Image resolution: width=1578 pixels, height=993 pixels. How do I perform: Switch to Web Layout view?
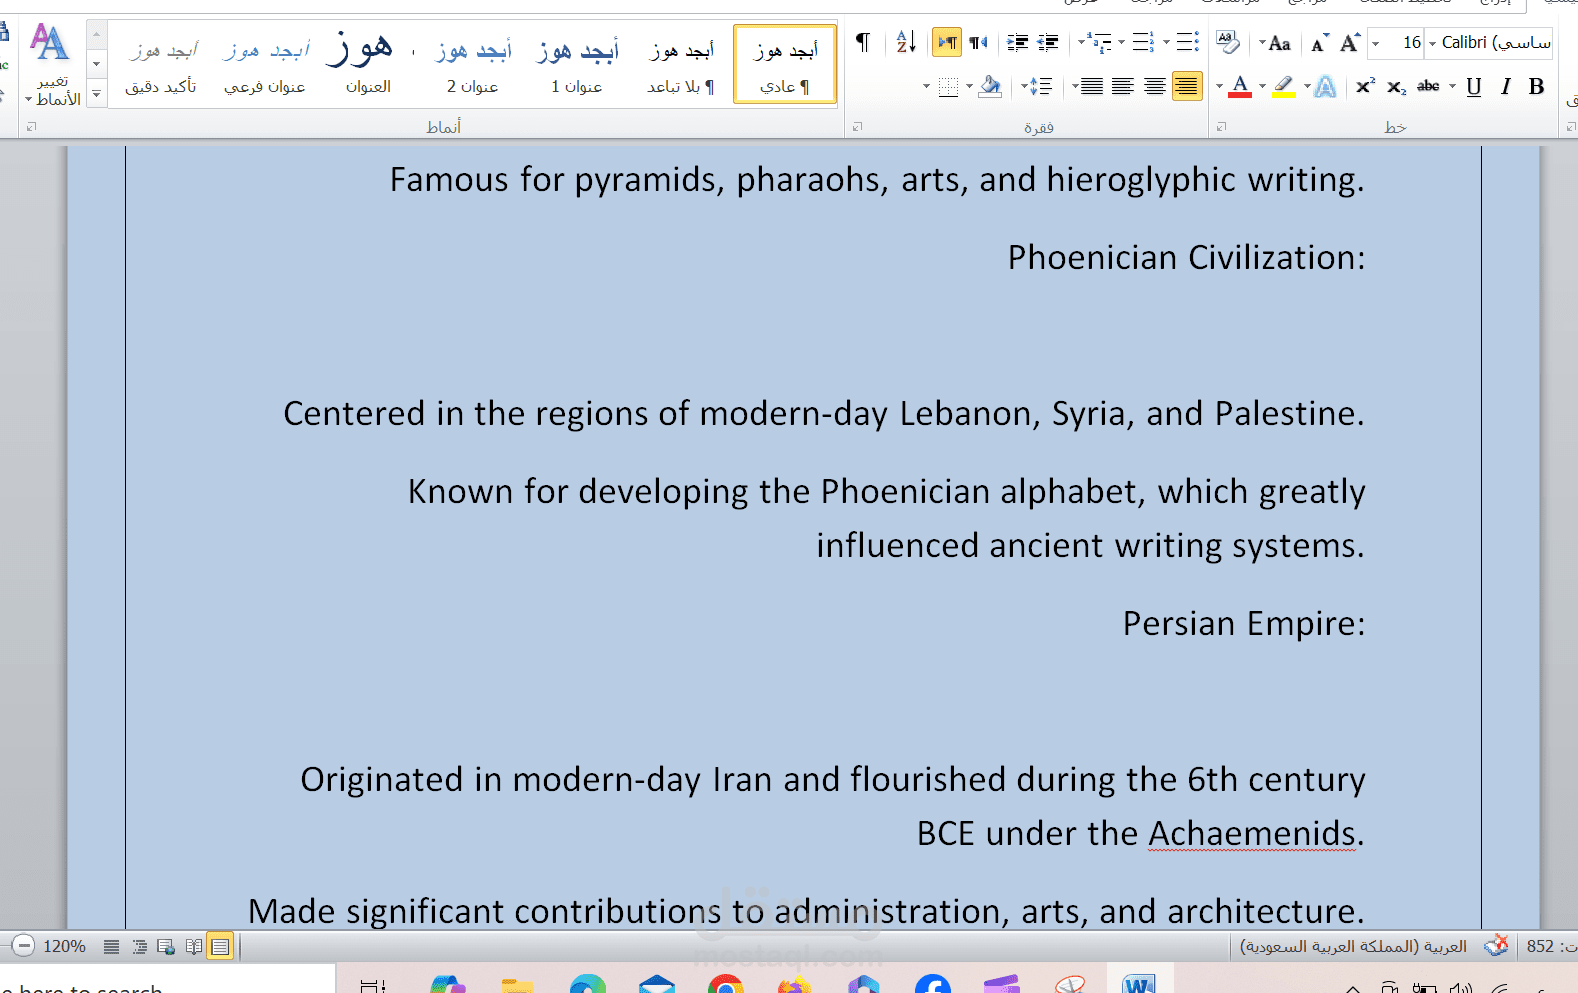tap(166, 946)
